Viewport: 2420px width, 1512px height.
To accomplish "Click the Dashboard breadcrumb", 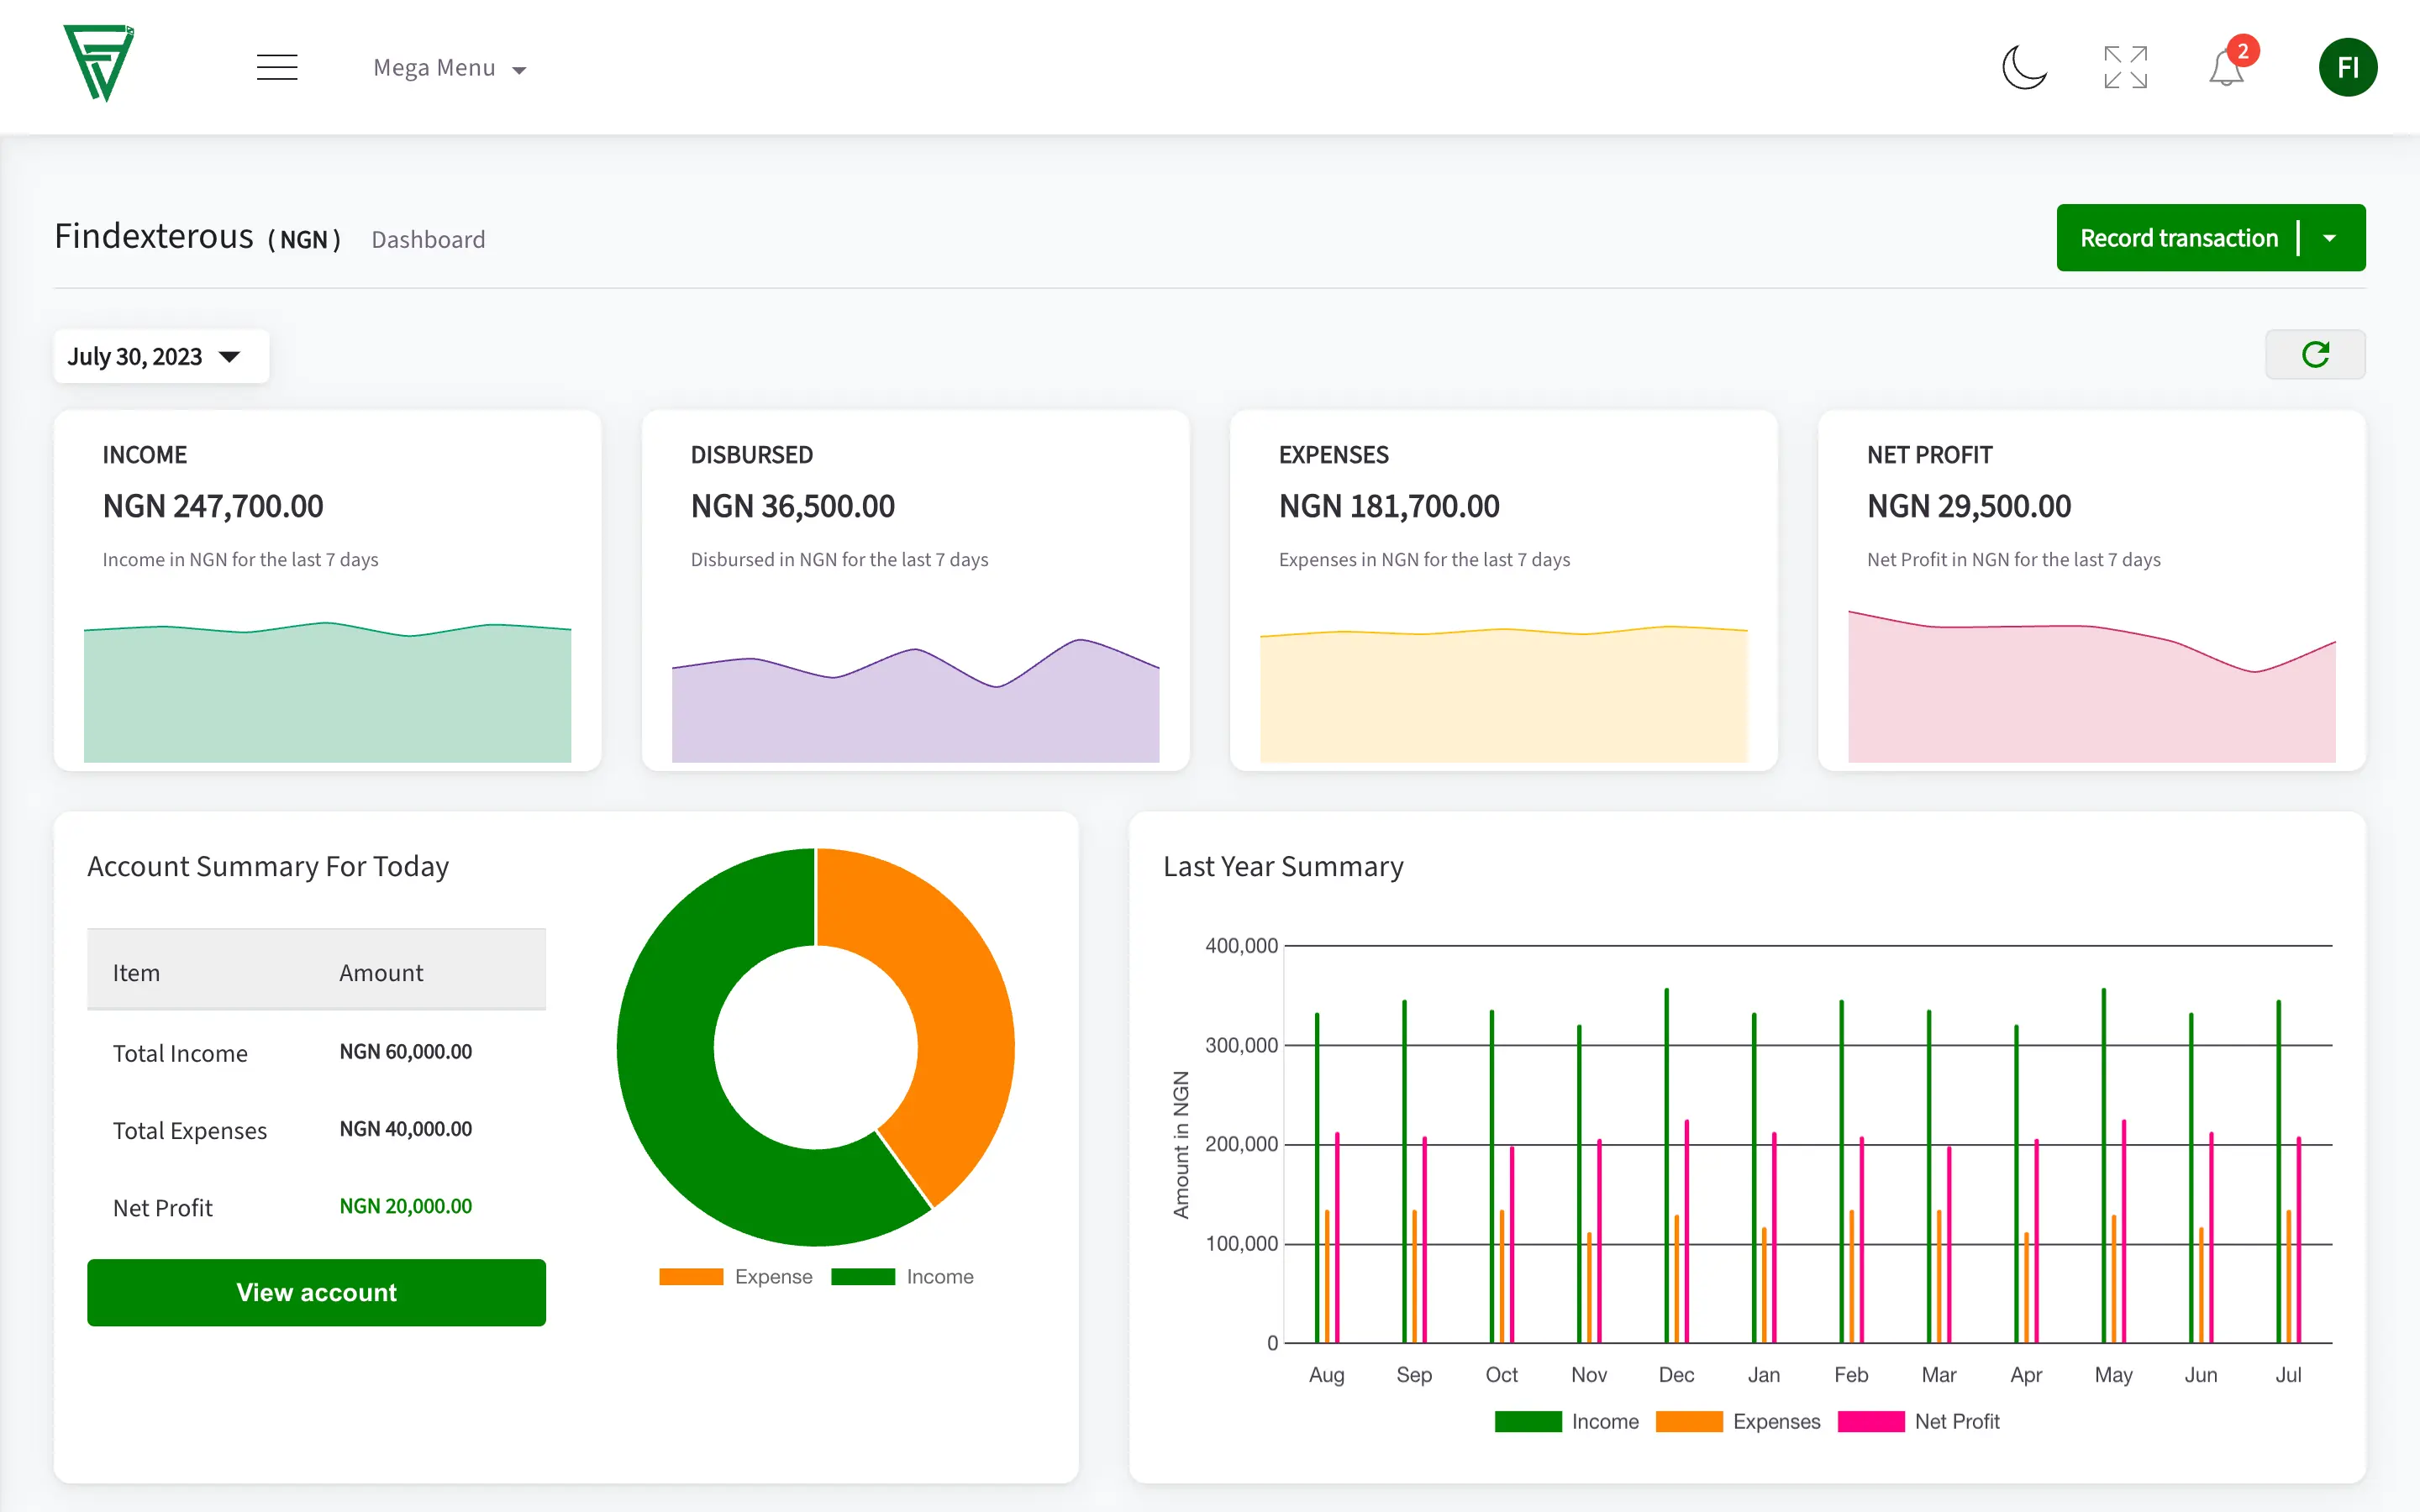I will click(x=428, y=240).
